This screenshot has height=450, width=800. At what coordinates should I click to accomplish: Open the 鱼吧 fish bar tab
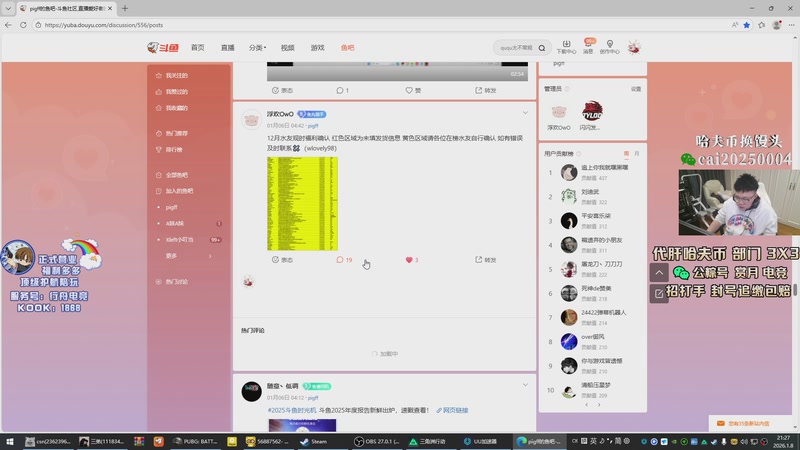(347, 47)
